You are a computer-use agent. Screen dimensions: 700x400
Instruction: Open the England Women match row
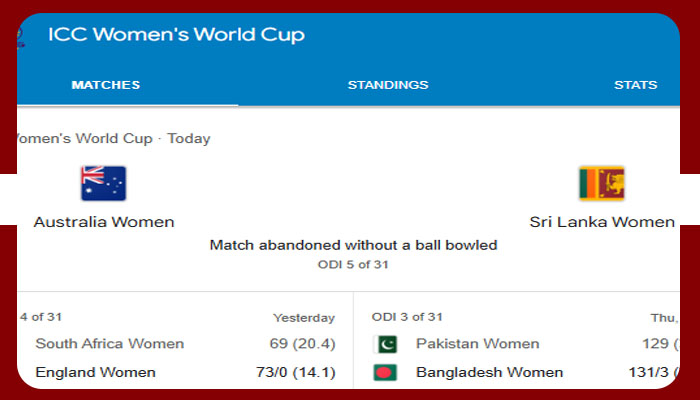point(96,373)
